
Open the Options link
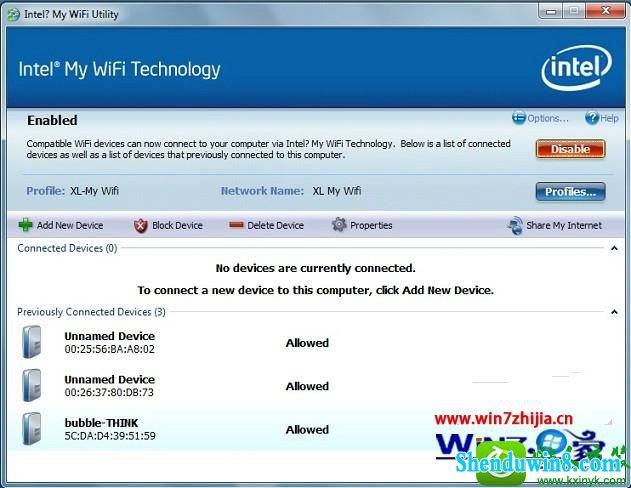tap(548, 118)
